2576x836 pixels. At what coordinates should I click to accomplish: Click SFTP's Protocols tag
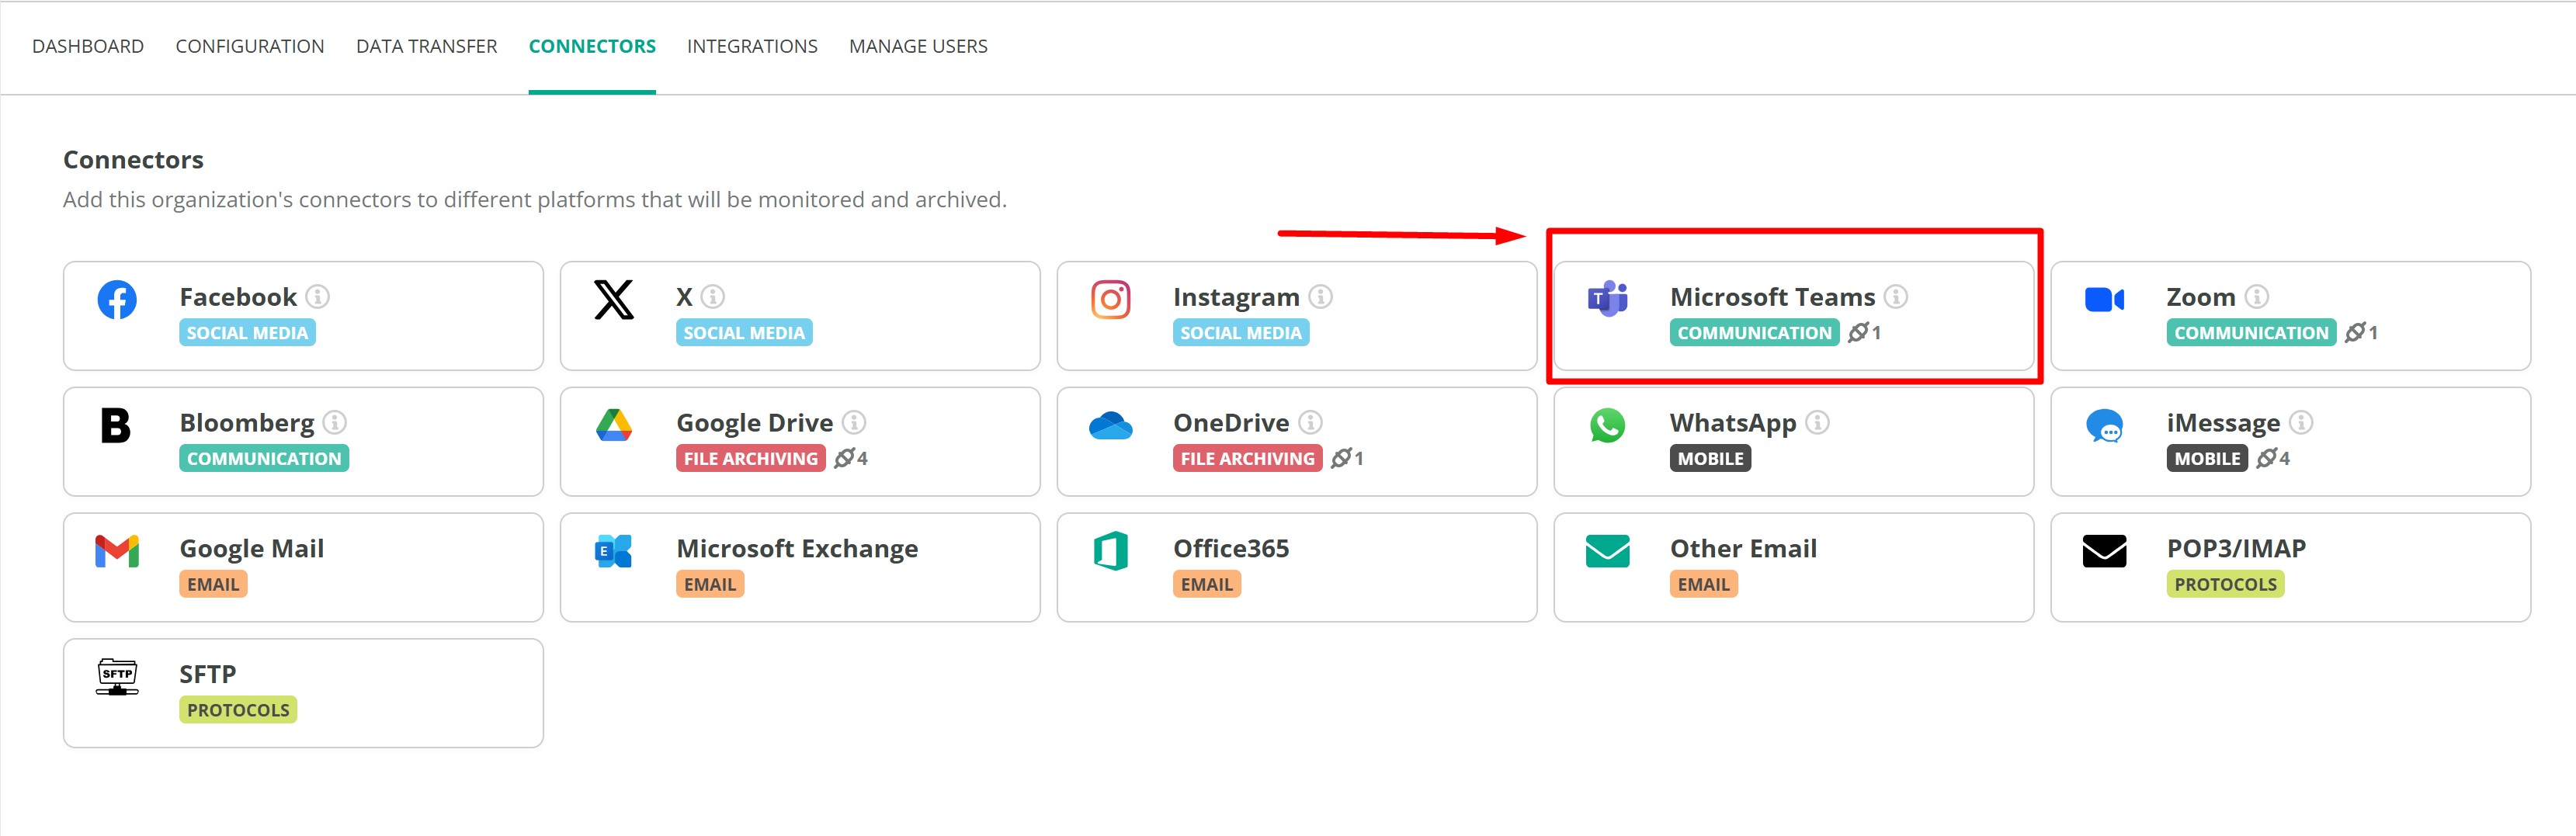[238, 711]
